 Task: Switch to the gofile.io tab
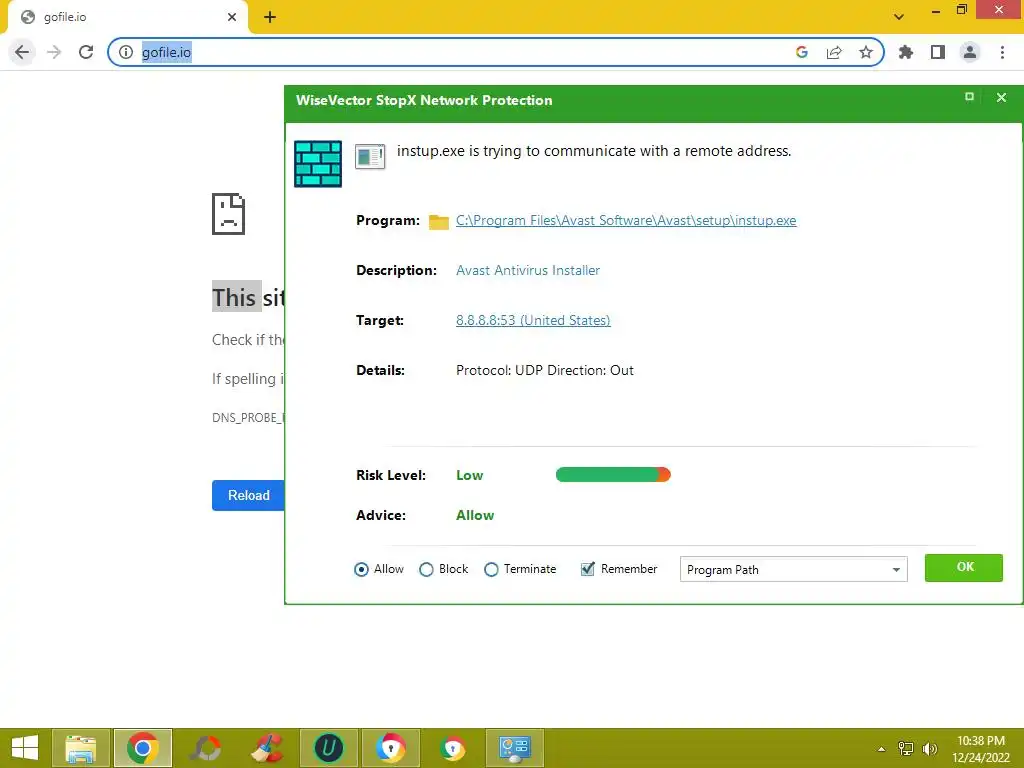click(x=127, y=17)
